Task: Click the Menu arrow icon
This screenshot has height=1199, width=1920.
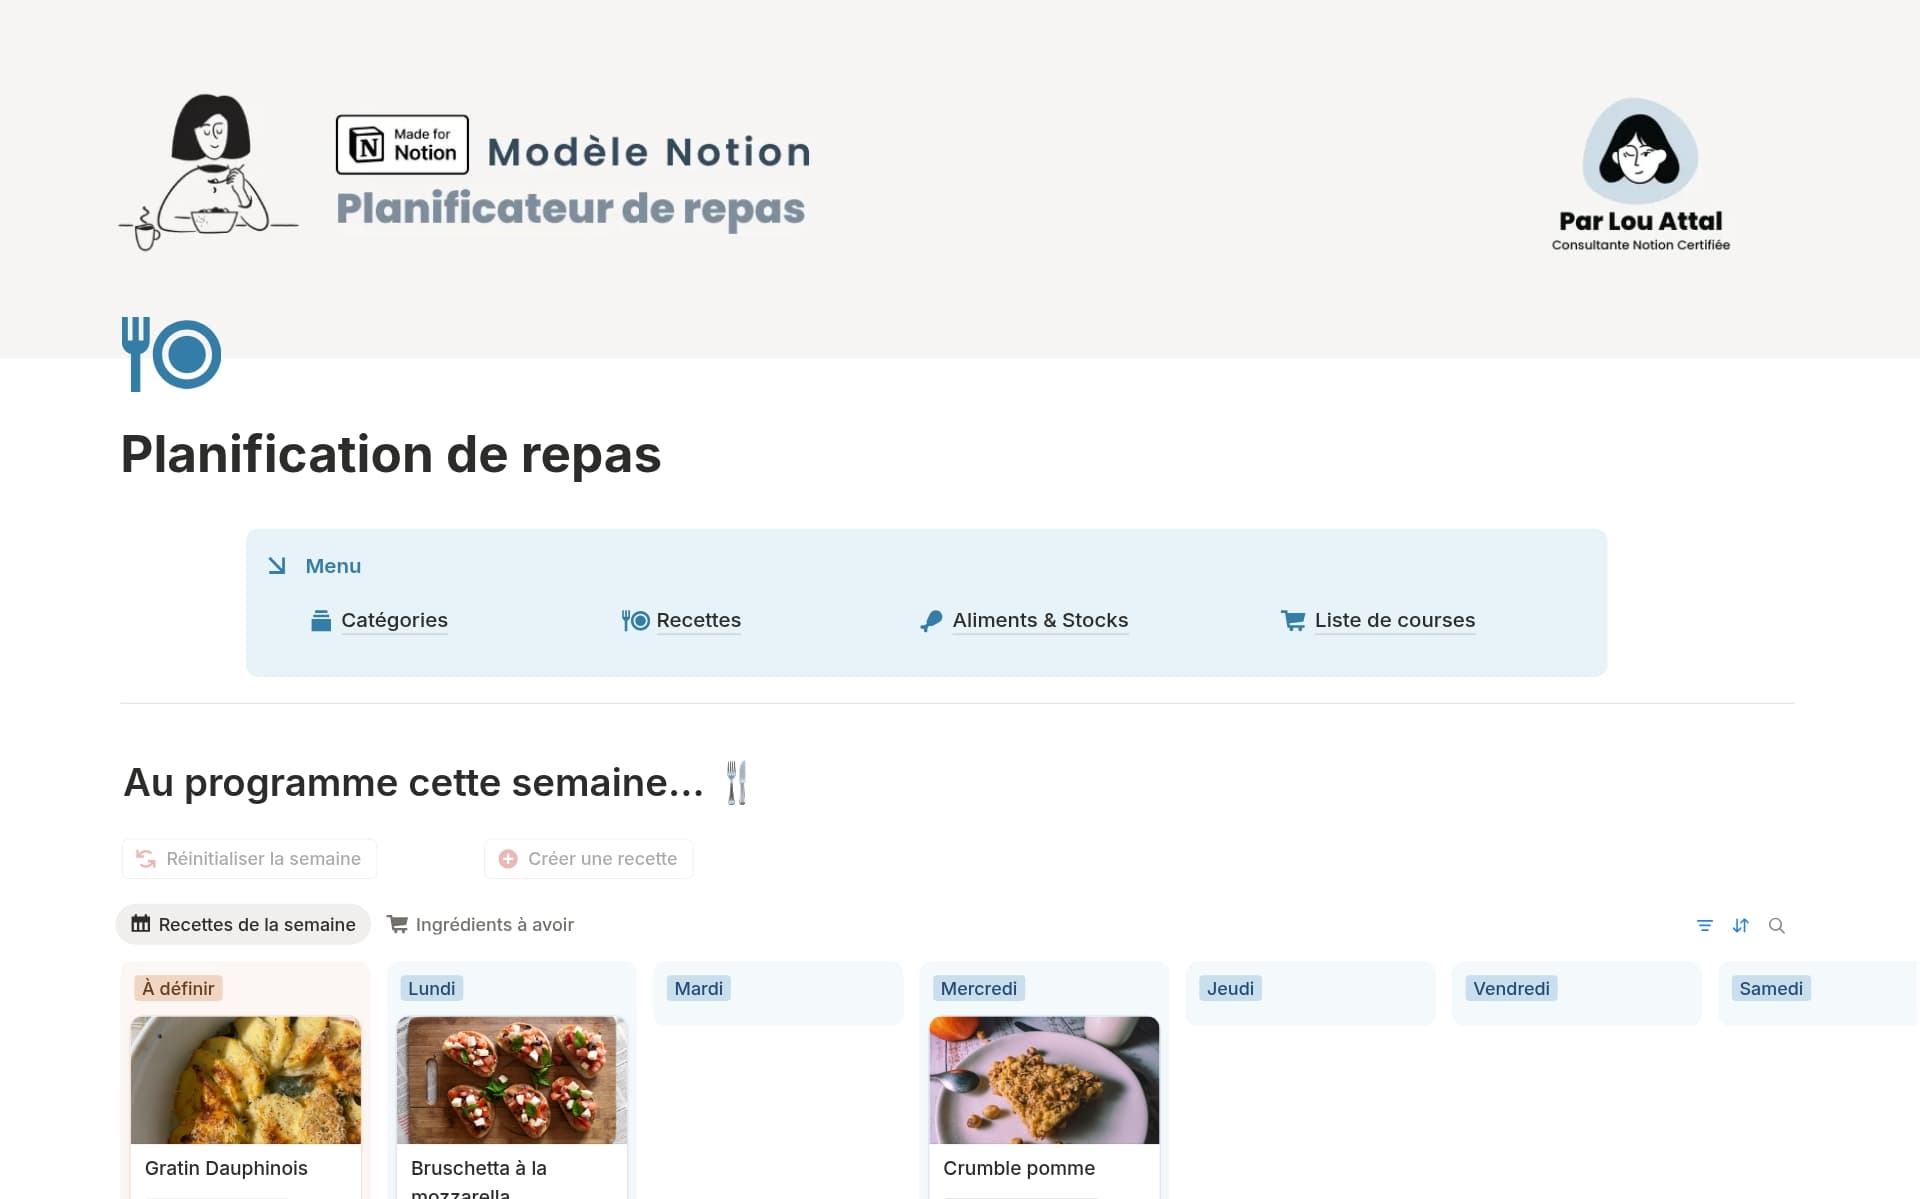Action: tap(277, 566)
